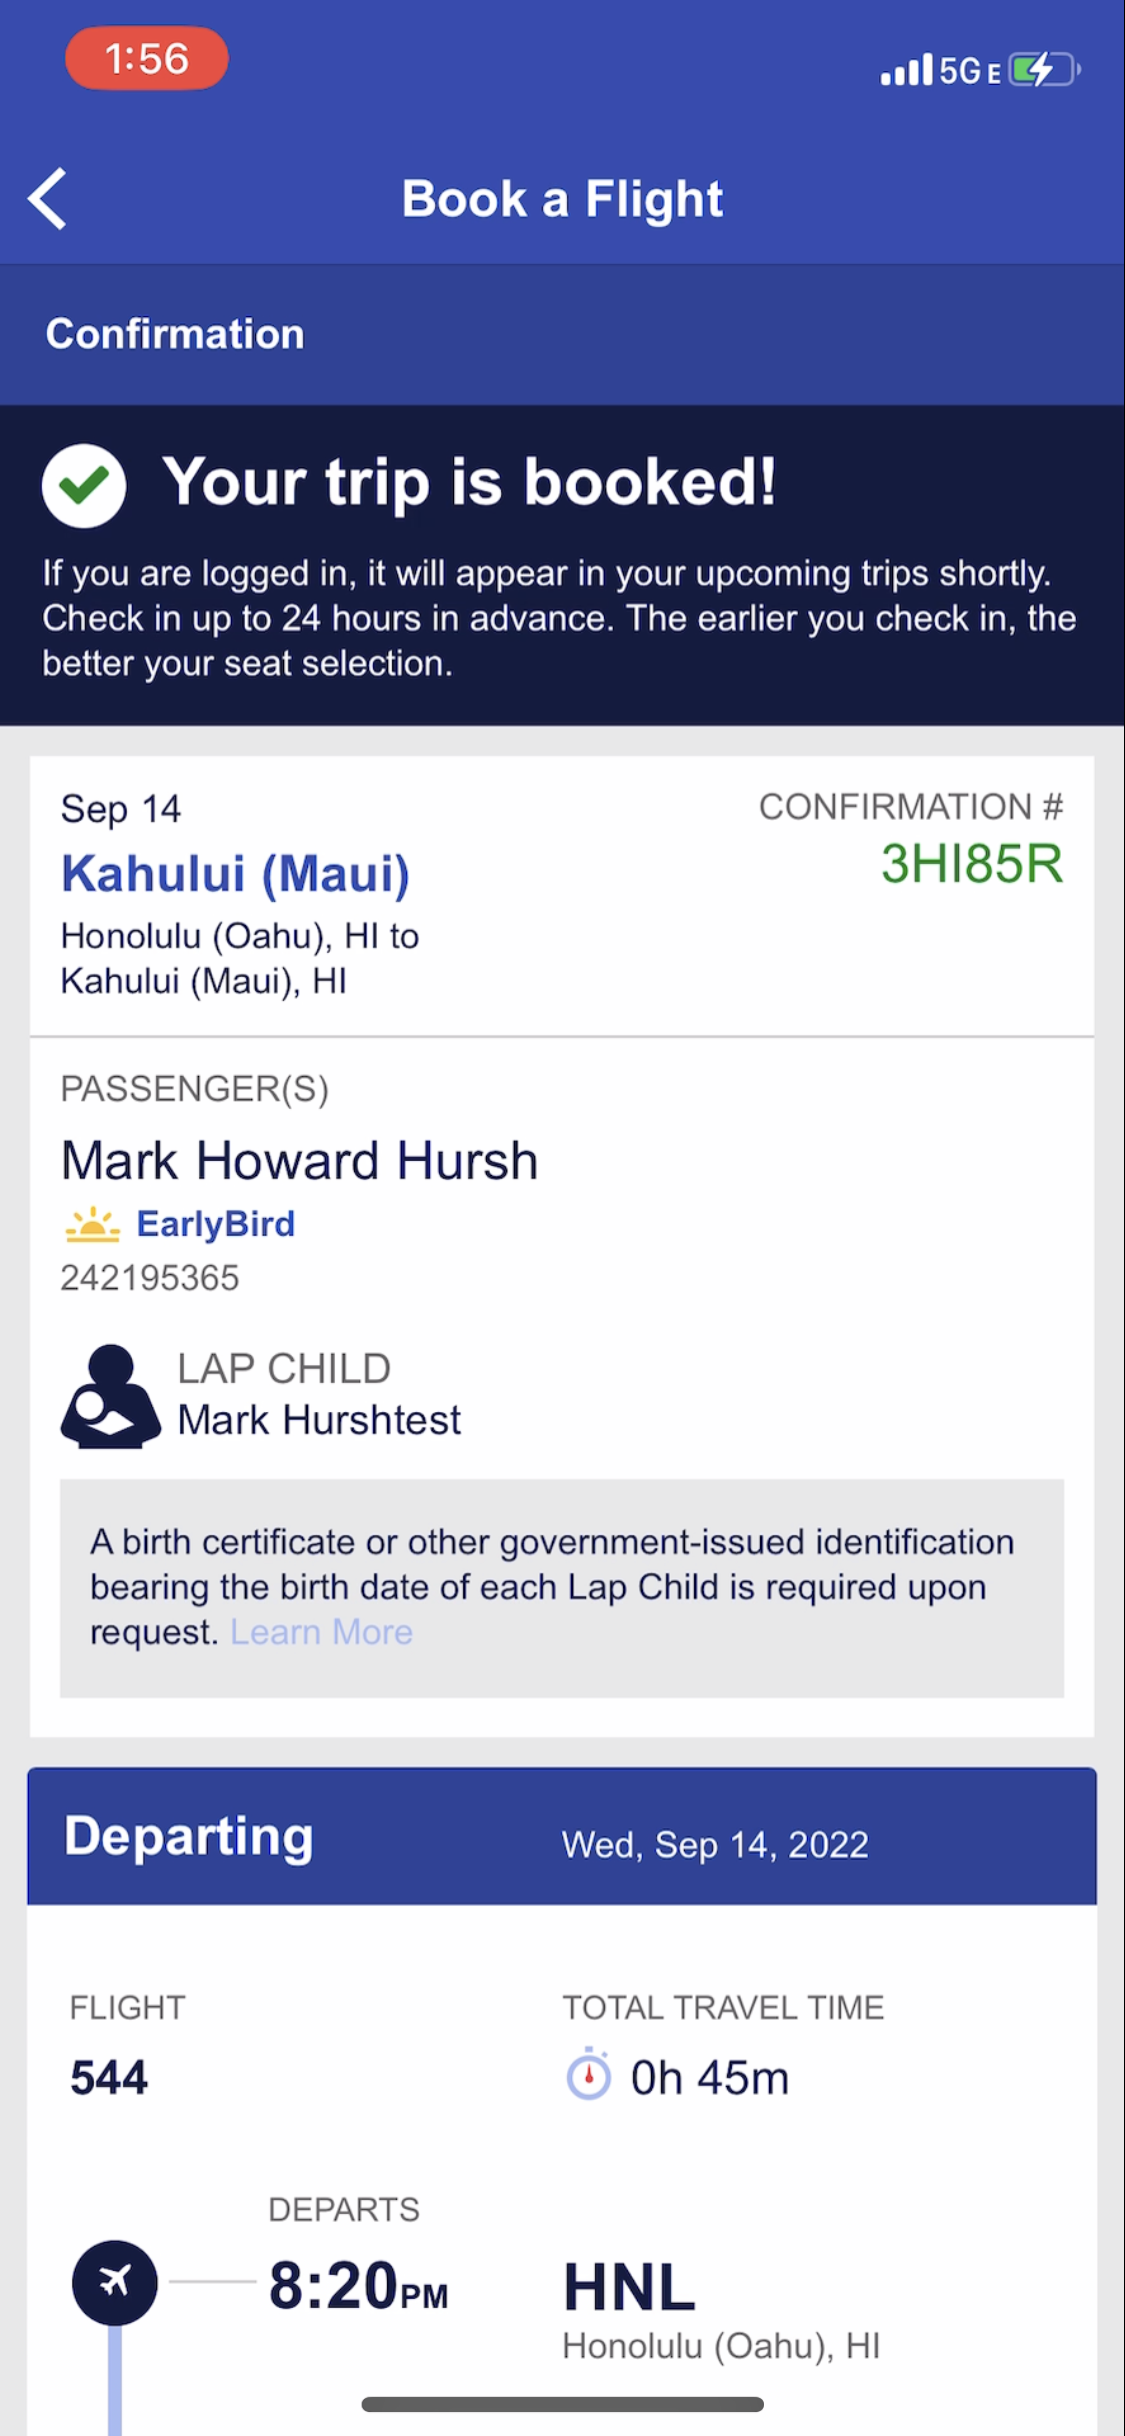Viewport: 1125px width, 2436px height.
Task: Tap the cellular signal bars
Action: click(x=906, y=70)
